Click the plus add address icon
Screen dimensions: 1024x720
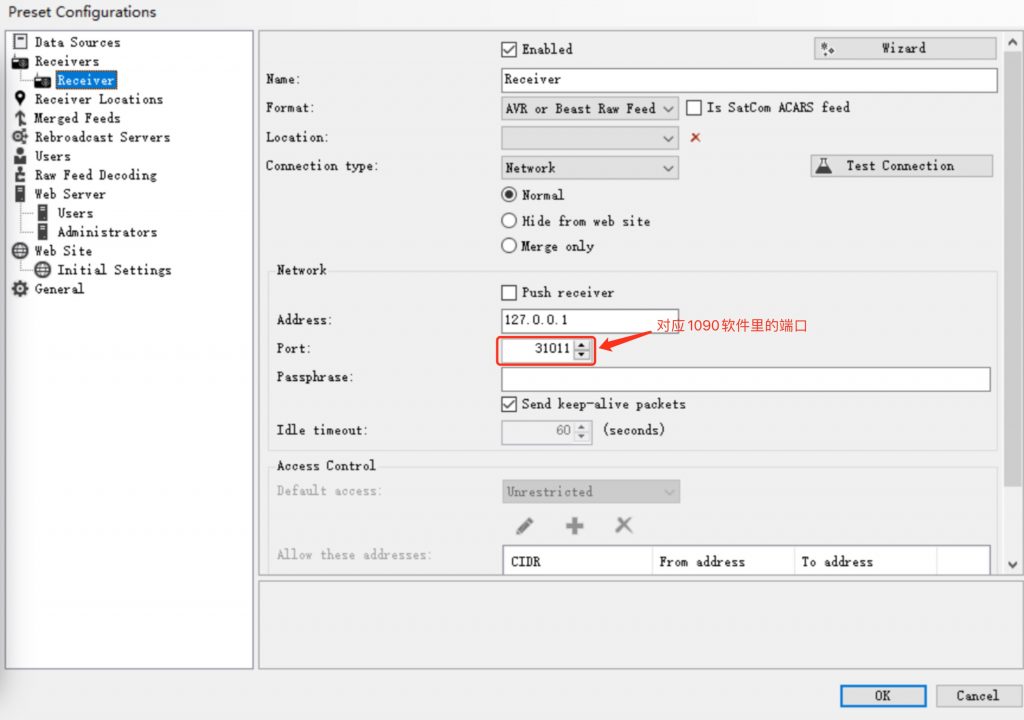tap(574, 526)
